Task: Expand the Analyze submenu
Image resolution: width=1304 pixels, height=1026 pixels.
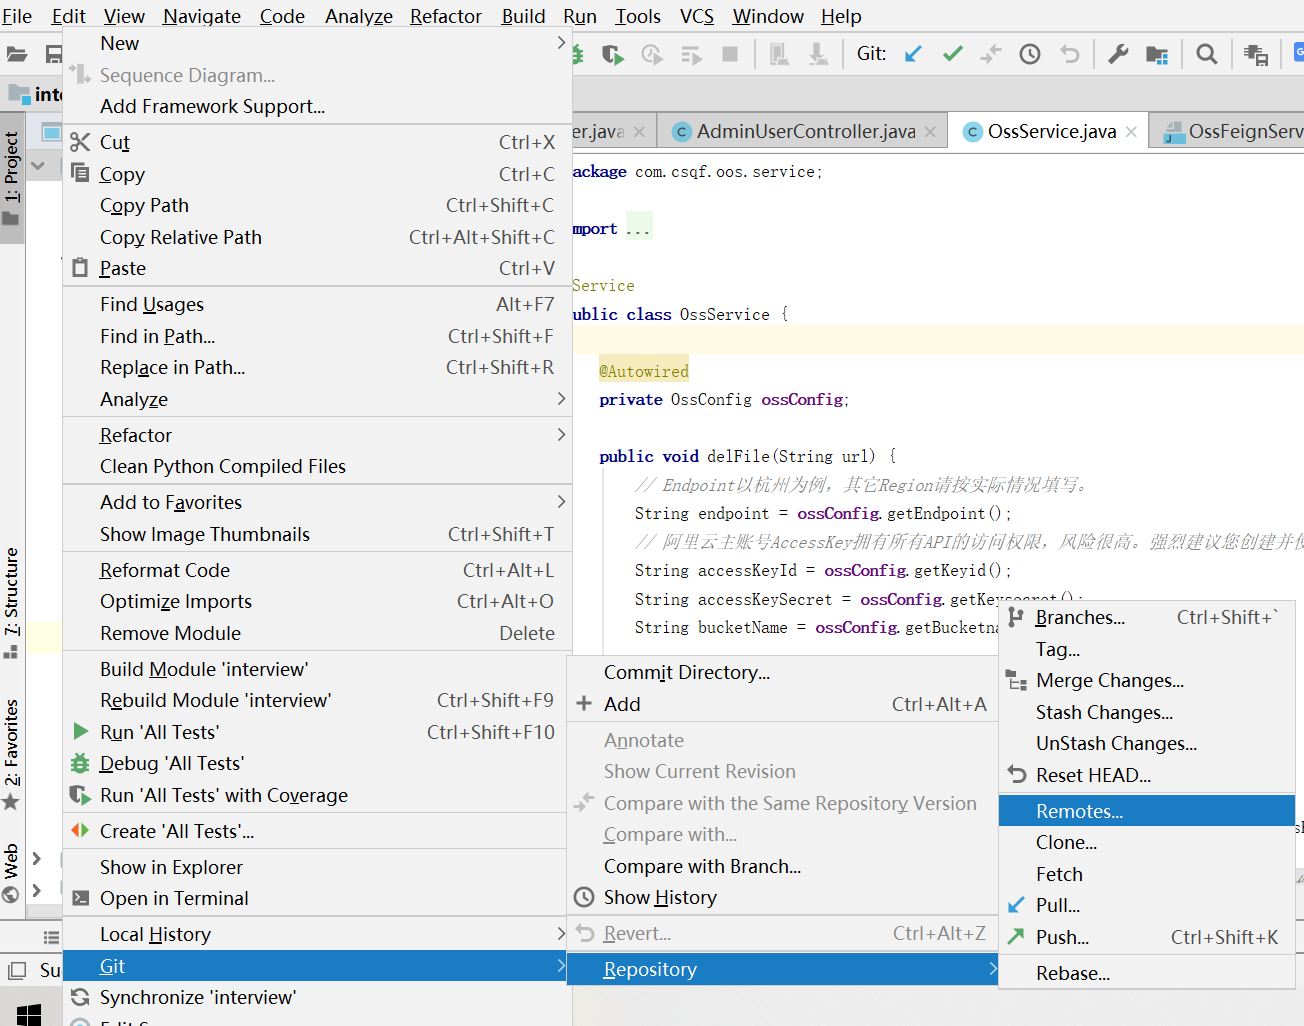Action: tap(317, 399)
